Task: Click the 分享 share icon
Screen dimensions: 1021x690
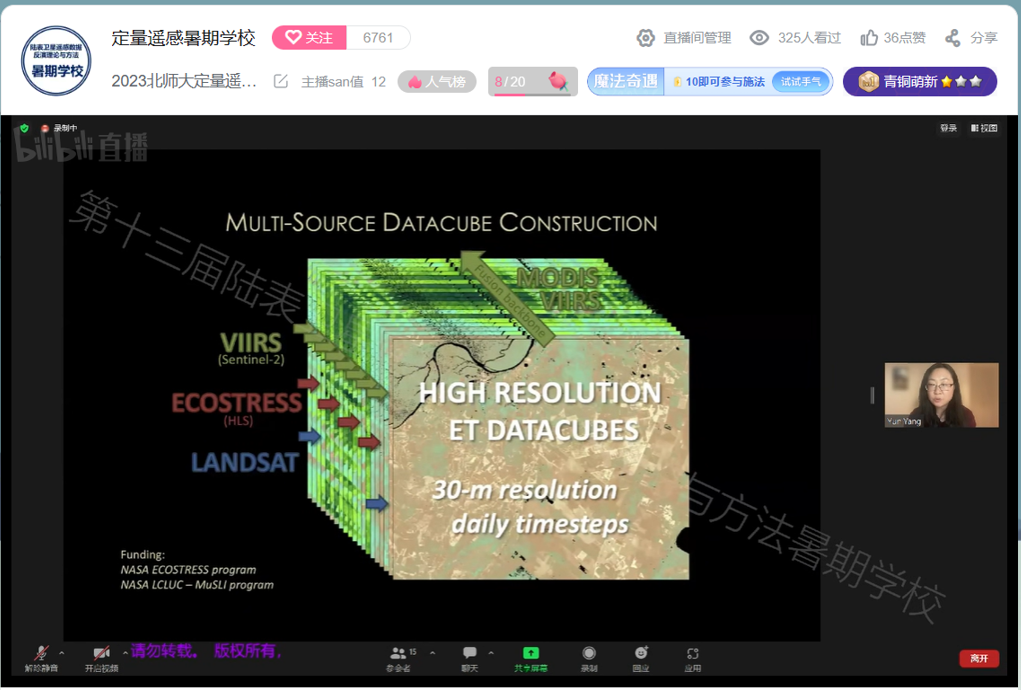Action: pos(953,38)
